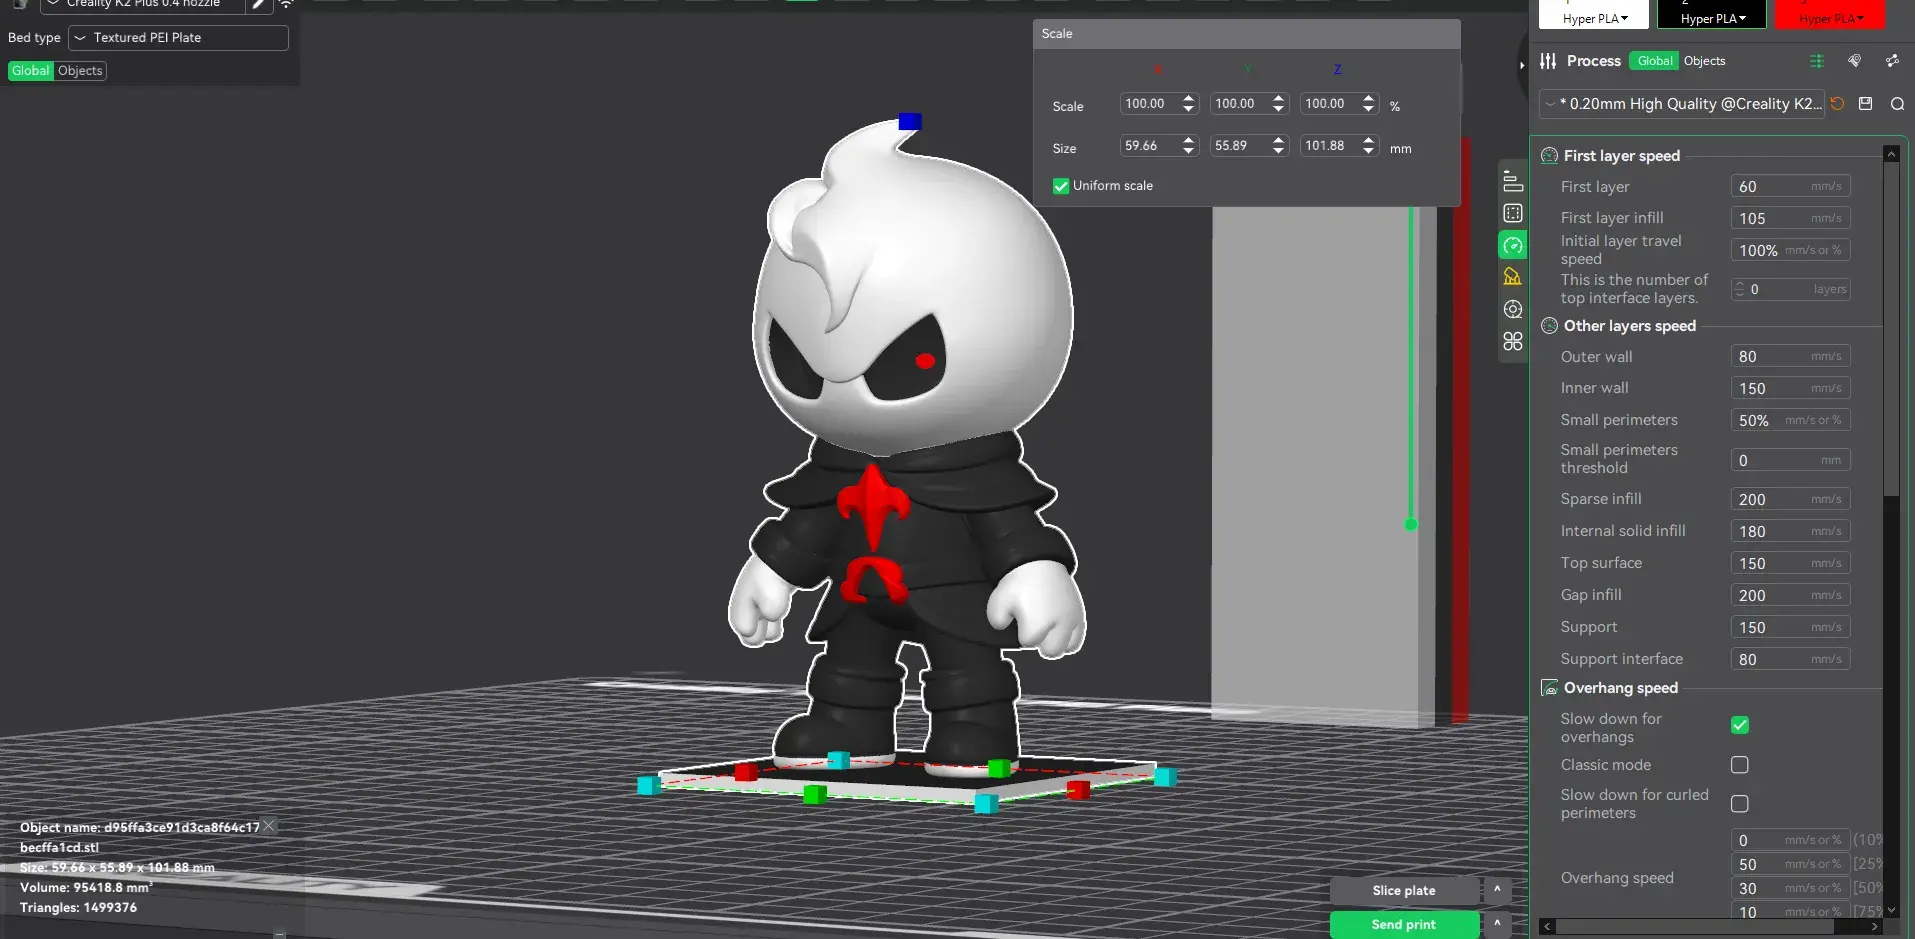Click the First layer infill speed field
This screenshot has height=939, width=1915.
[x=1790, y=218]
